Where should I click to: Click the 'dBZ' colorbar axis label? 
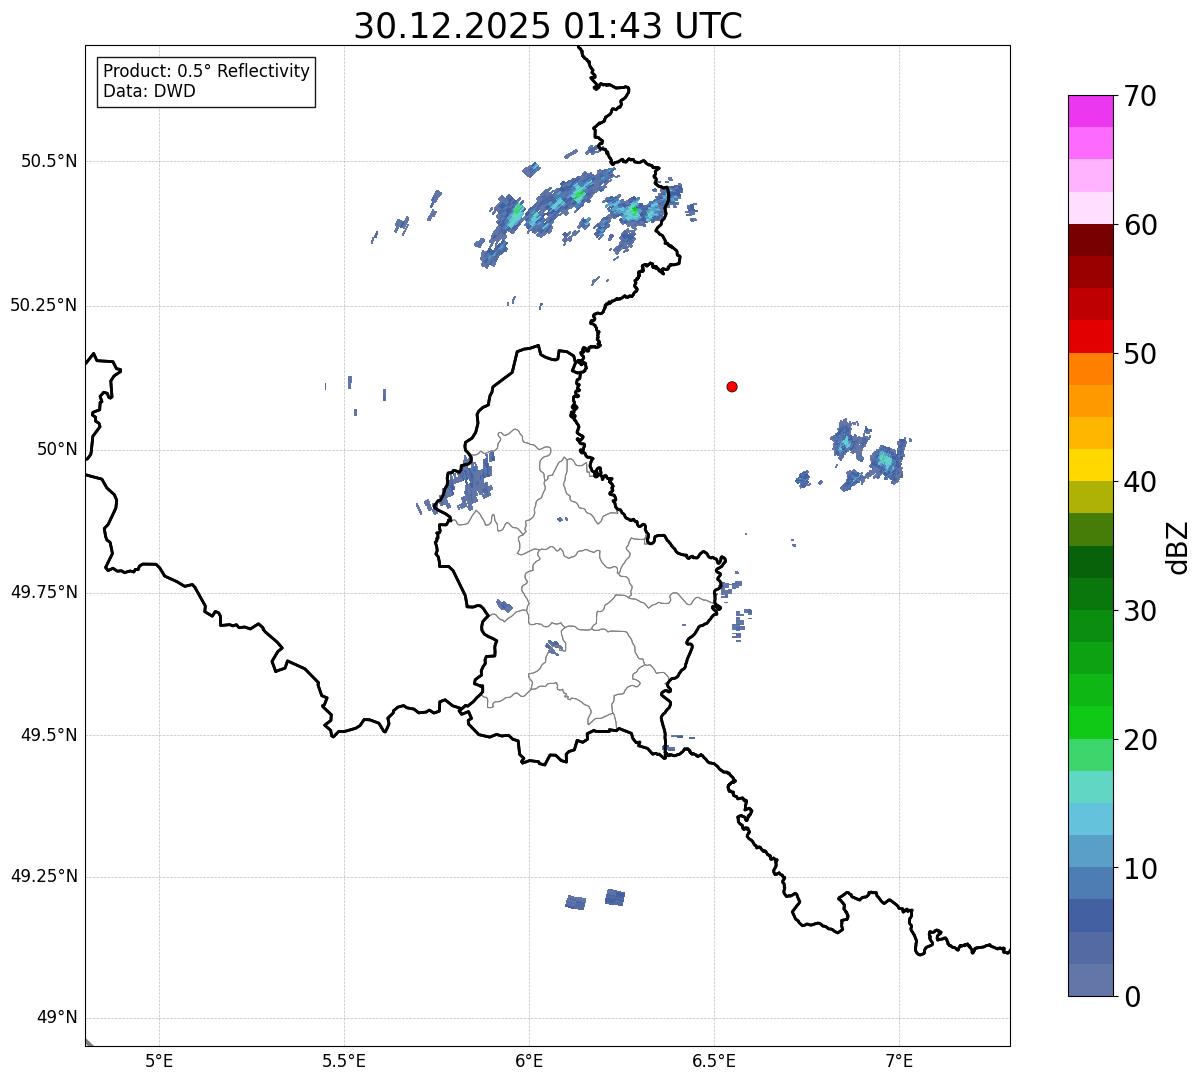[x=1178, y=547]
